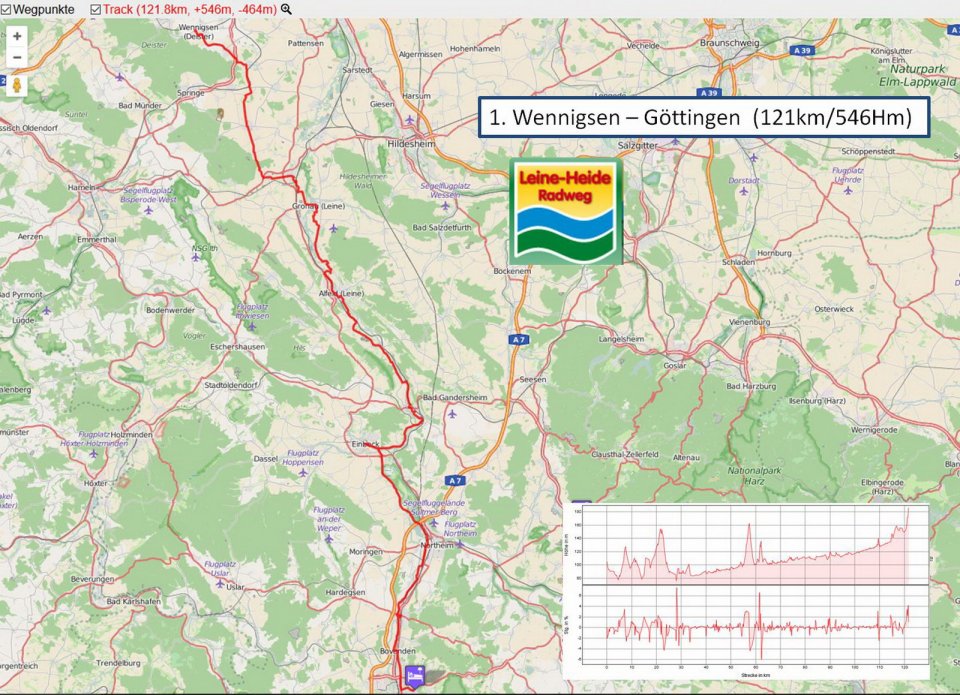960x695 pixels.
Task: Click the Einbeck map label
Action: (x=366, y=444)
